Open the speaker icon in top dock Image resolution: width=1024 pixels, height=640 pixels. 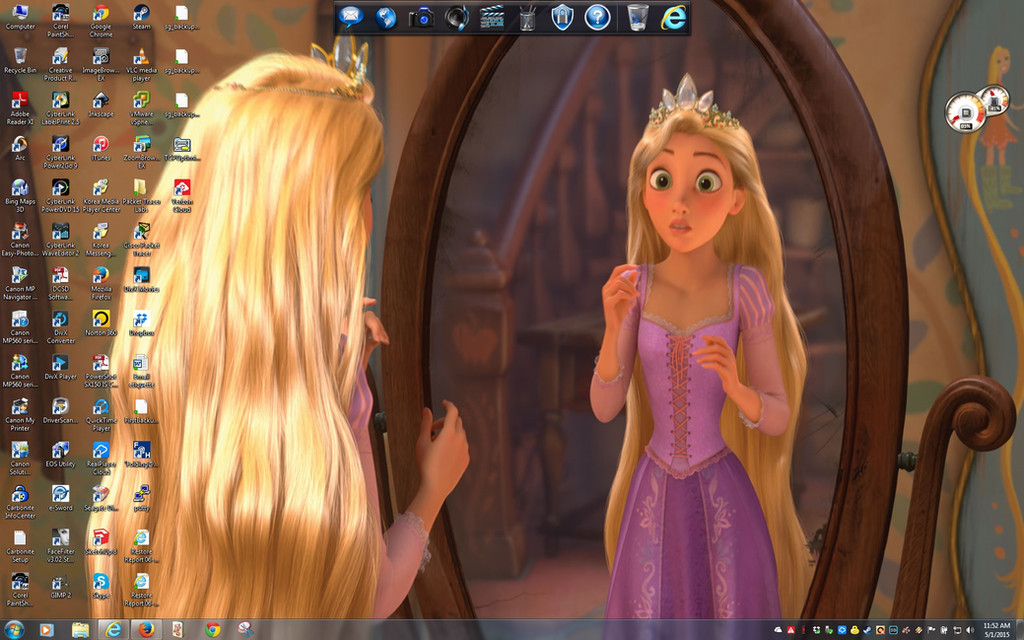tap(456, 18)
